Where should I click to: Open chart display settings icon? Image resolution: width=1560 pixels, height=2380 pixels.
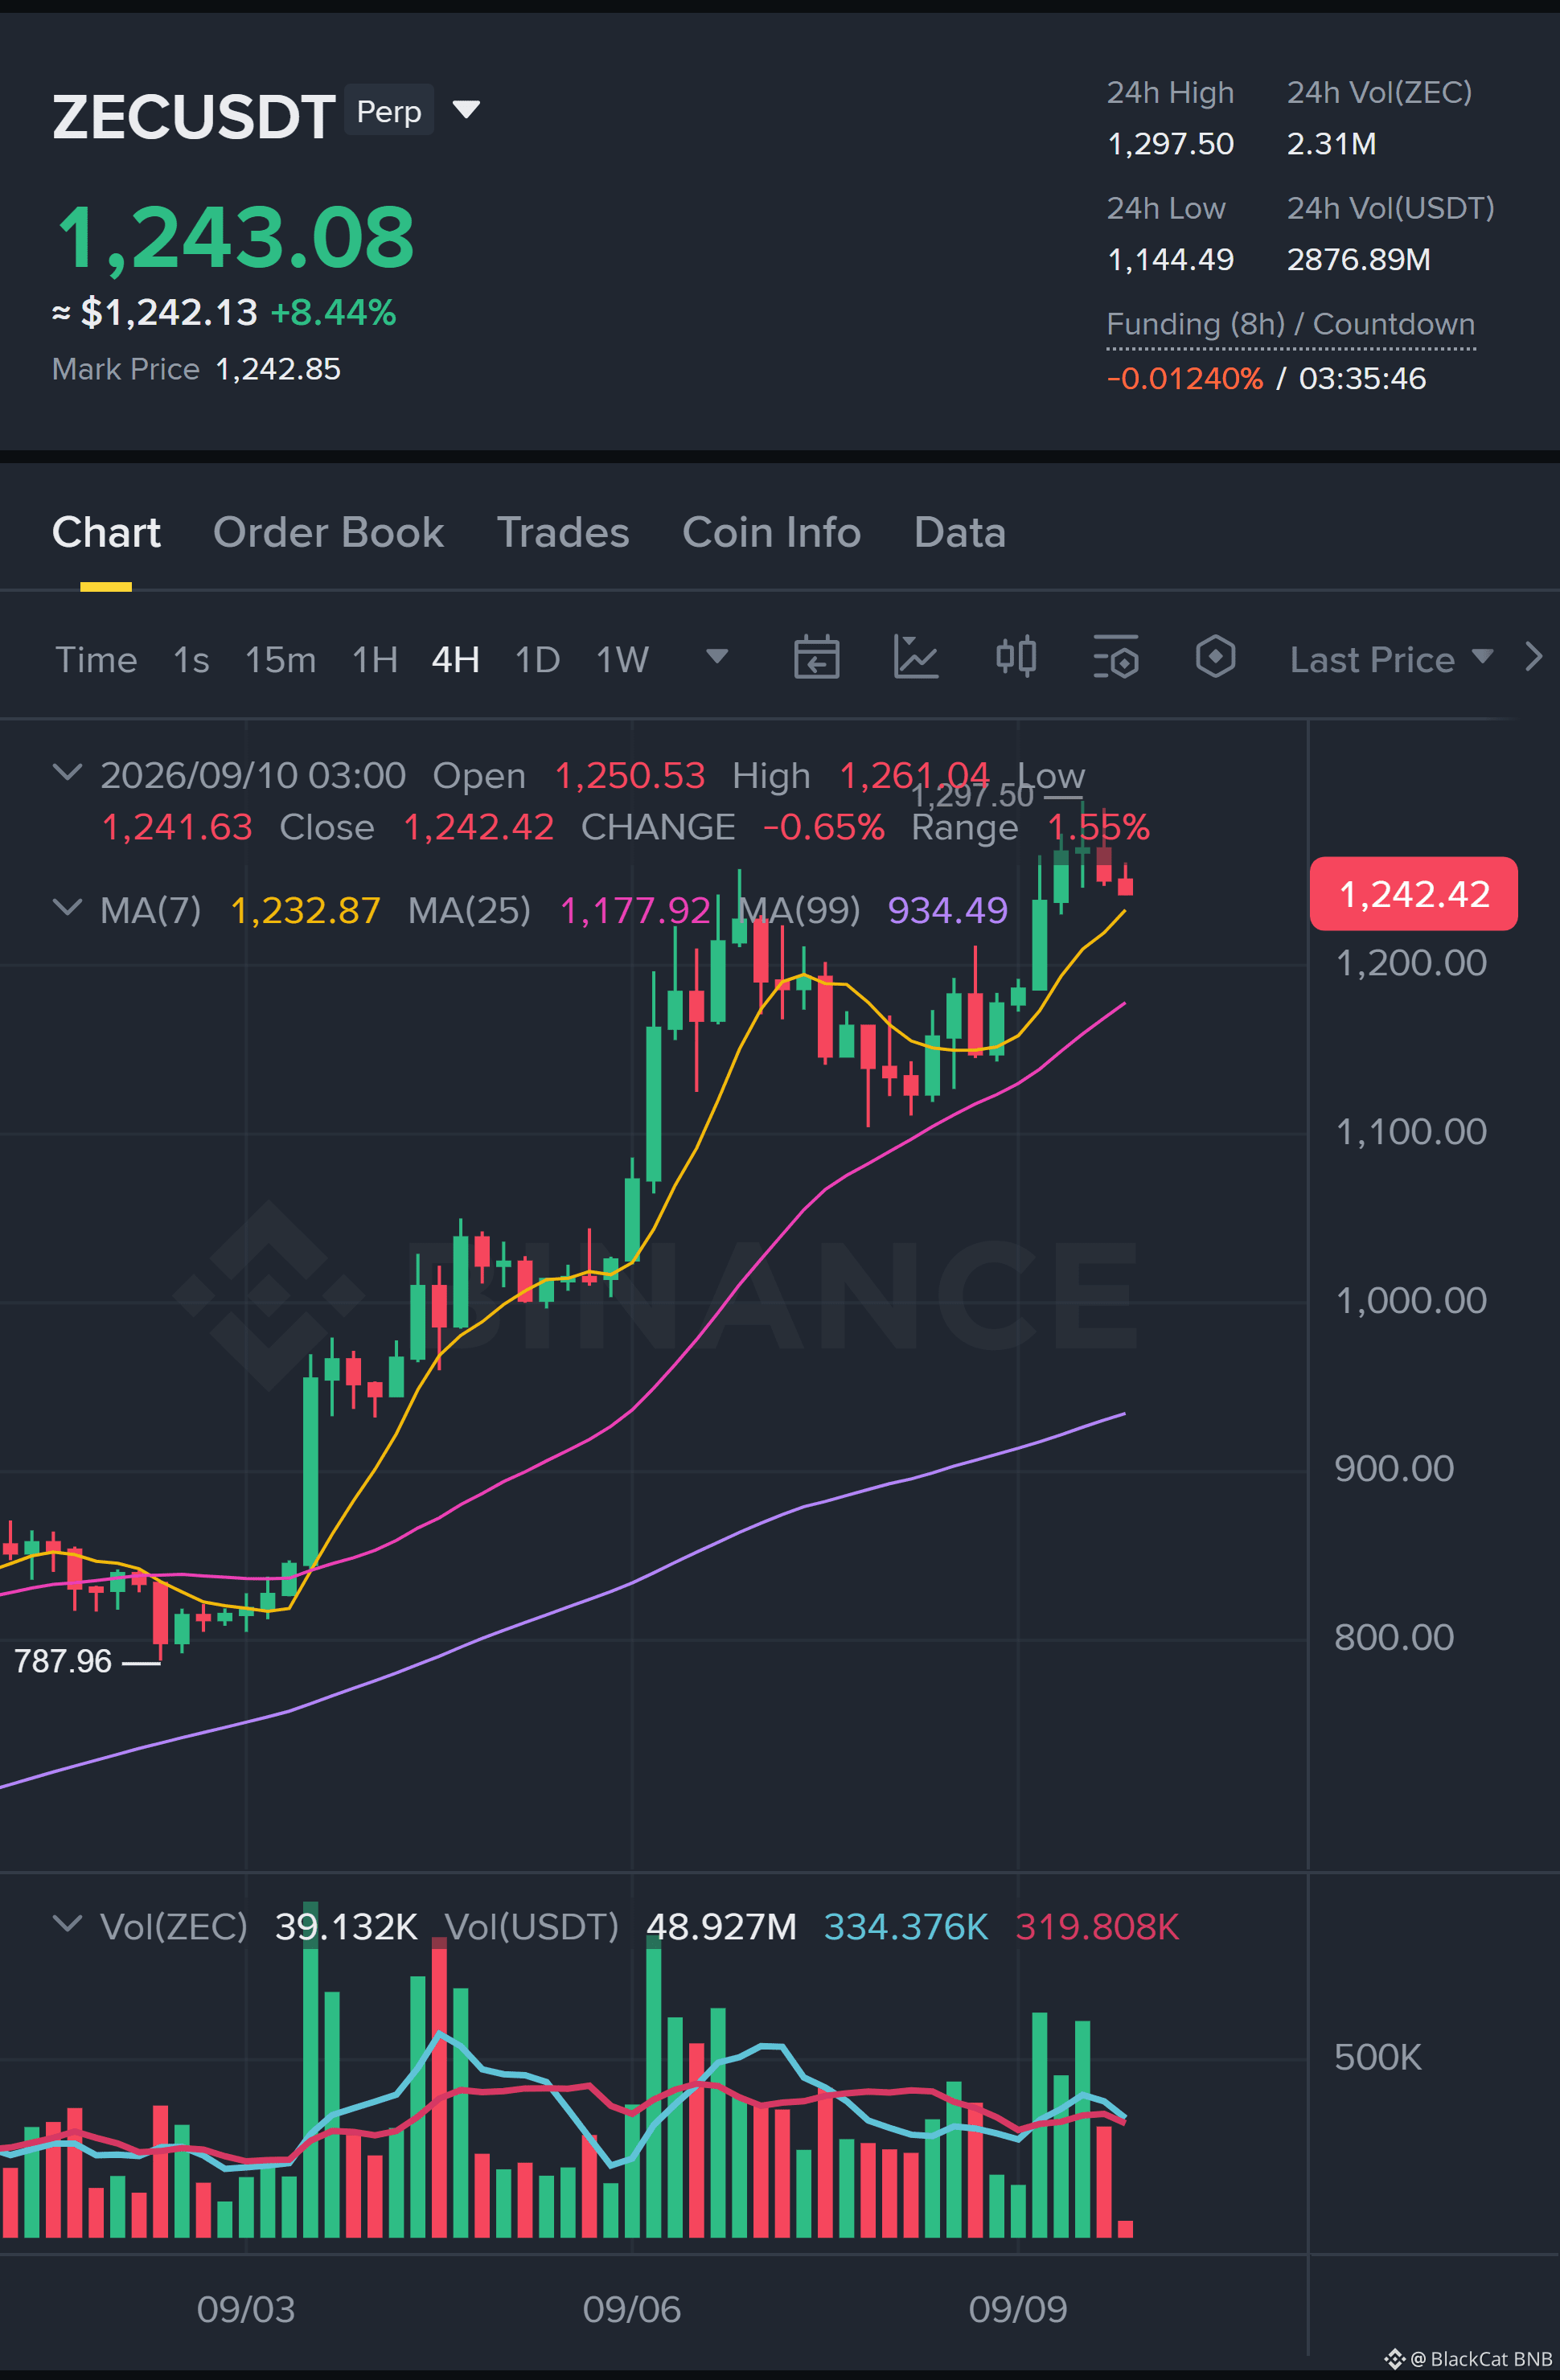(1115, 658)
